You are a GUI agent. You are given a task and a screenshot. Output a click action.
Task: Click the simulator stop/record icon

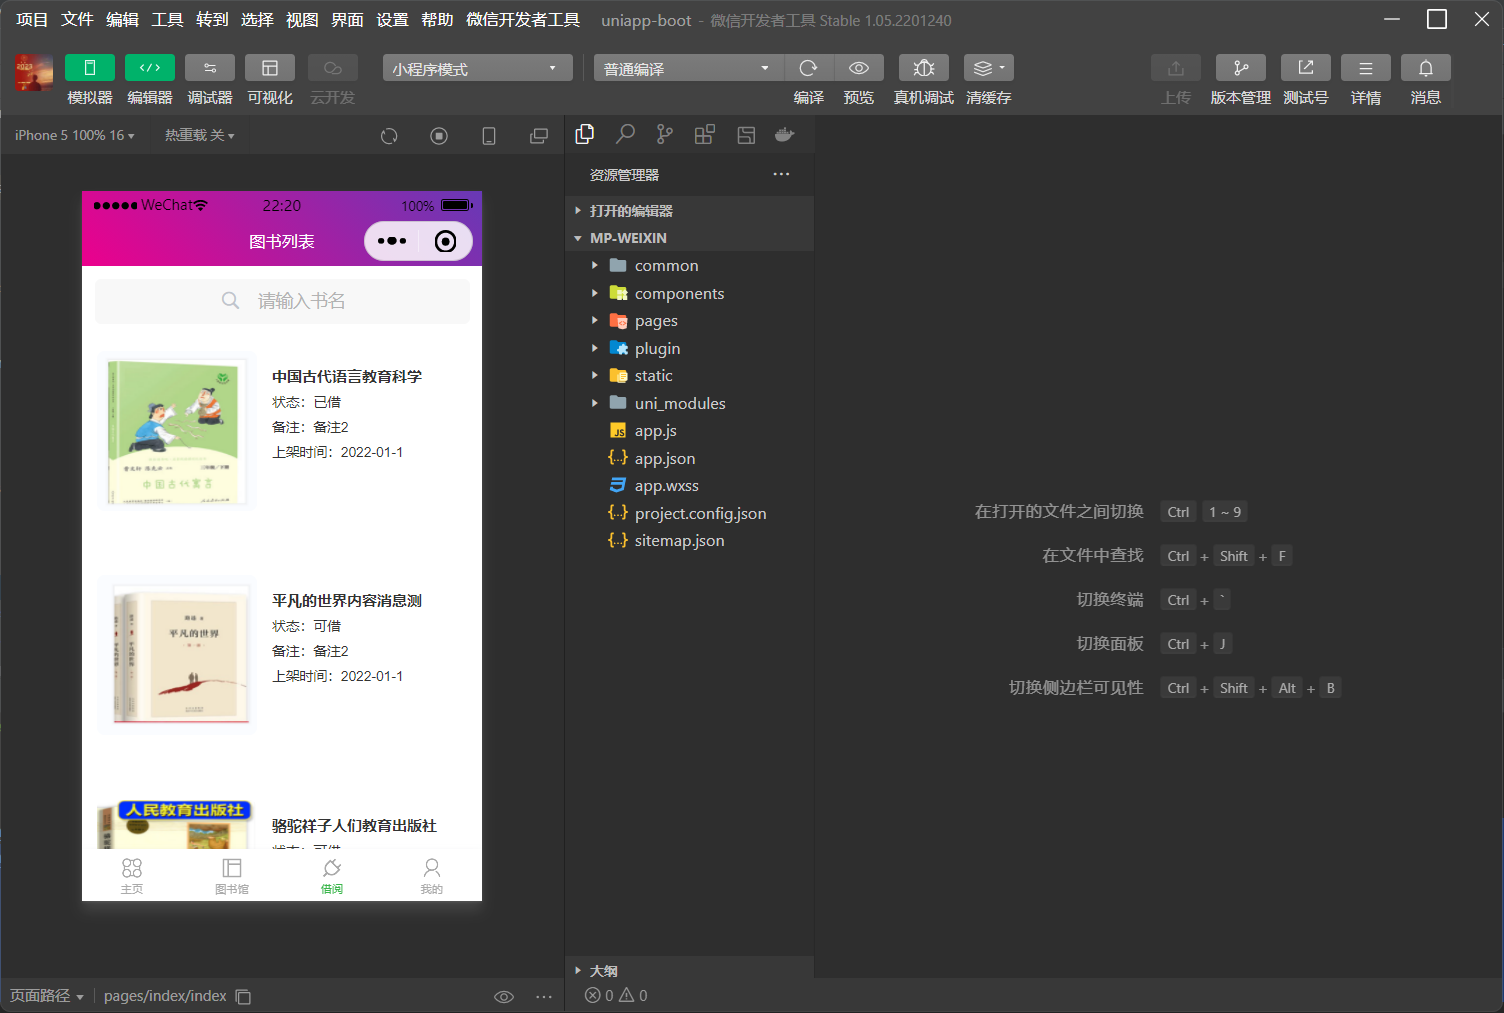pos(439,136)
